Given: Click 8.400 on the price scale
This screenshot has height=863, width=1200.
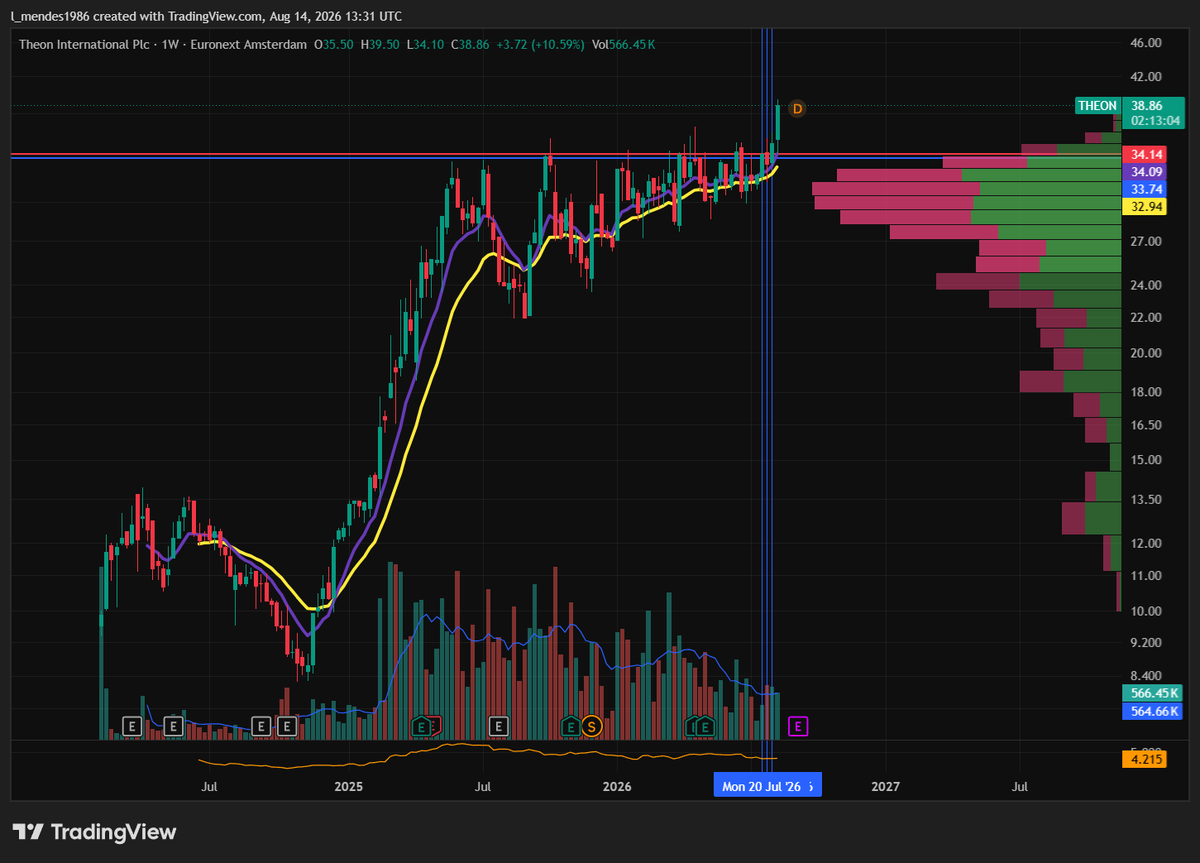Looking at the screenshot, I should (x=1145, y=676).
